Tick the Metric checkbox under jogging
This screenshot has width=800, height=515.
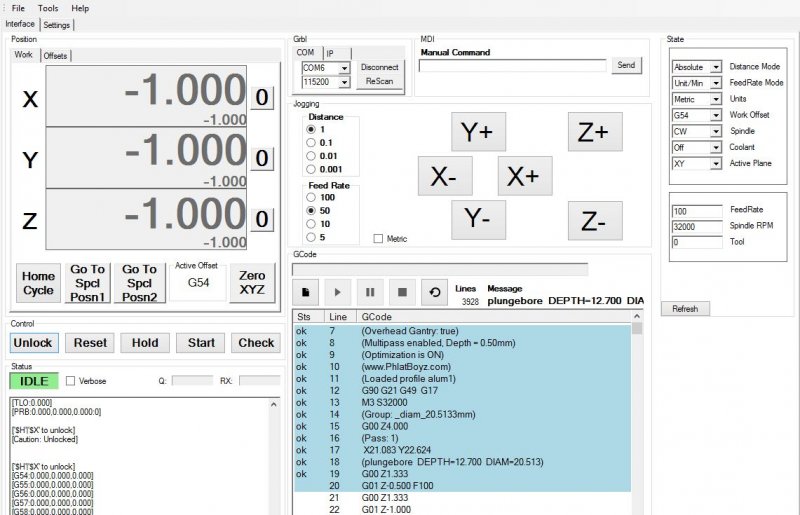[x=378, y=239]
